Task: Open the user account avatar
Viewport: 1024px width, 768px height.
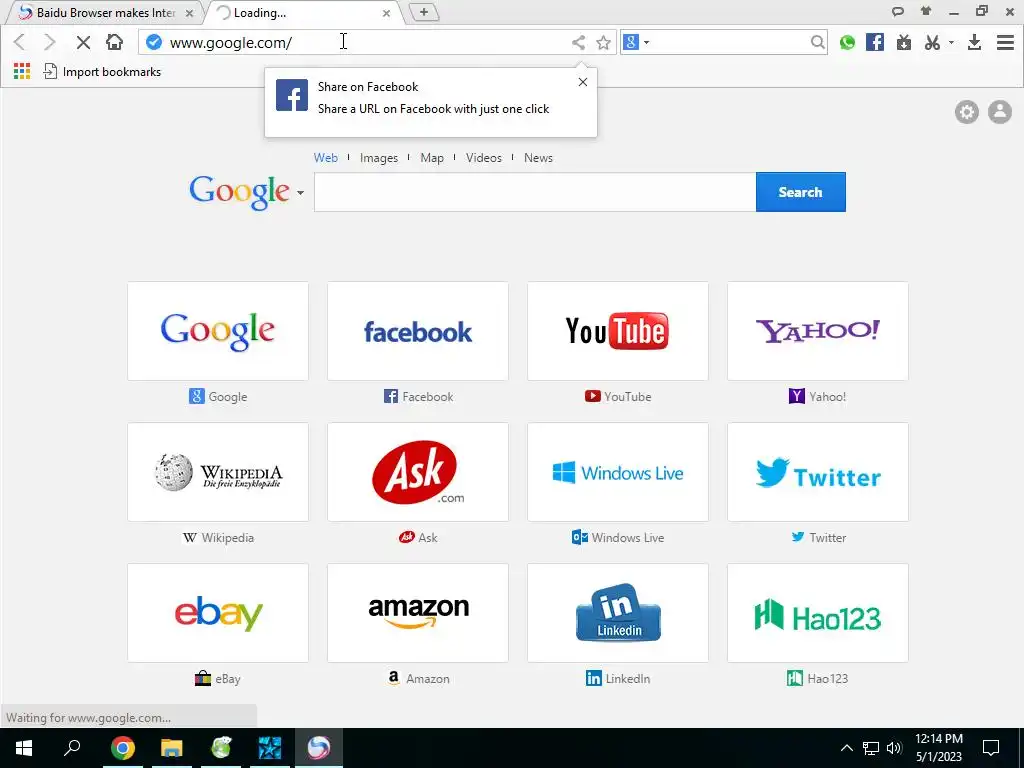Action: (999, 112)
